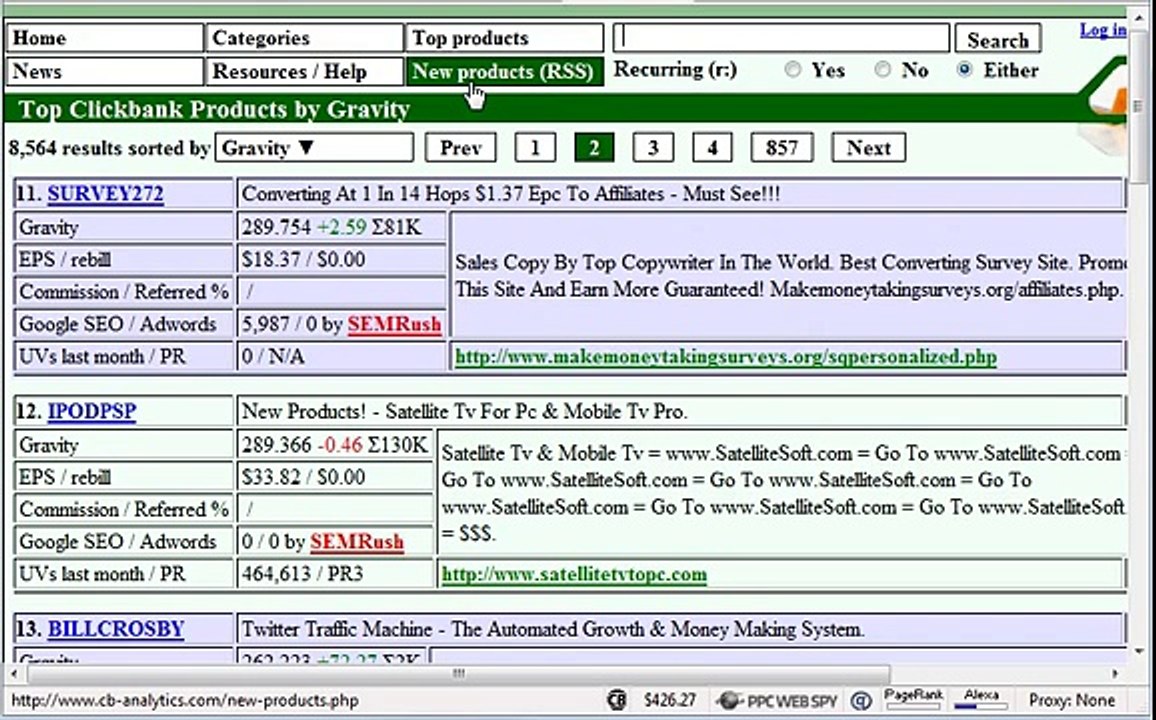1156x720 pixels.
Task: Open the SURVEY272 product link
Action: (105, 194)
